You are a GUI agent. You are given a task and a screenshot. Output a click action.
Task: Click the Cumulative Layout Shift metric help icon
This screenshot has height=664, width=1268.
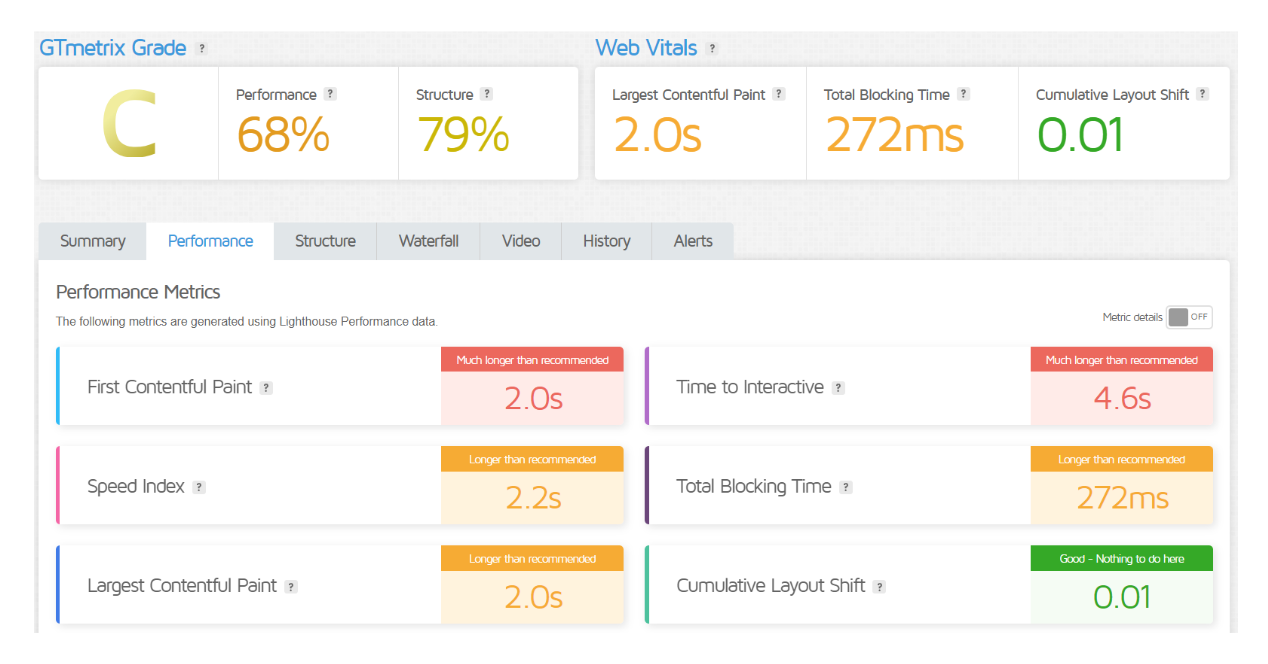click(x=879, y=586)
